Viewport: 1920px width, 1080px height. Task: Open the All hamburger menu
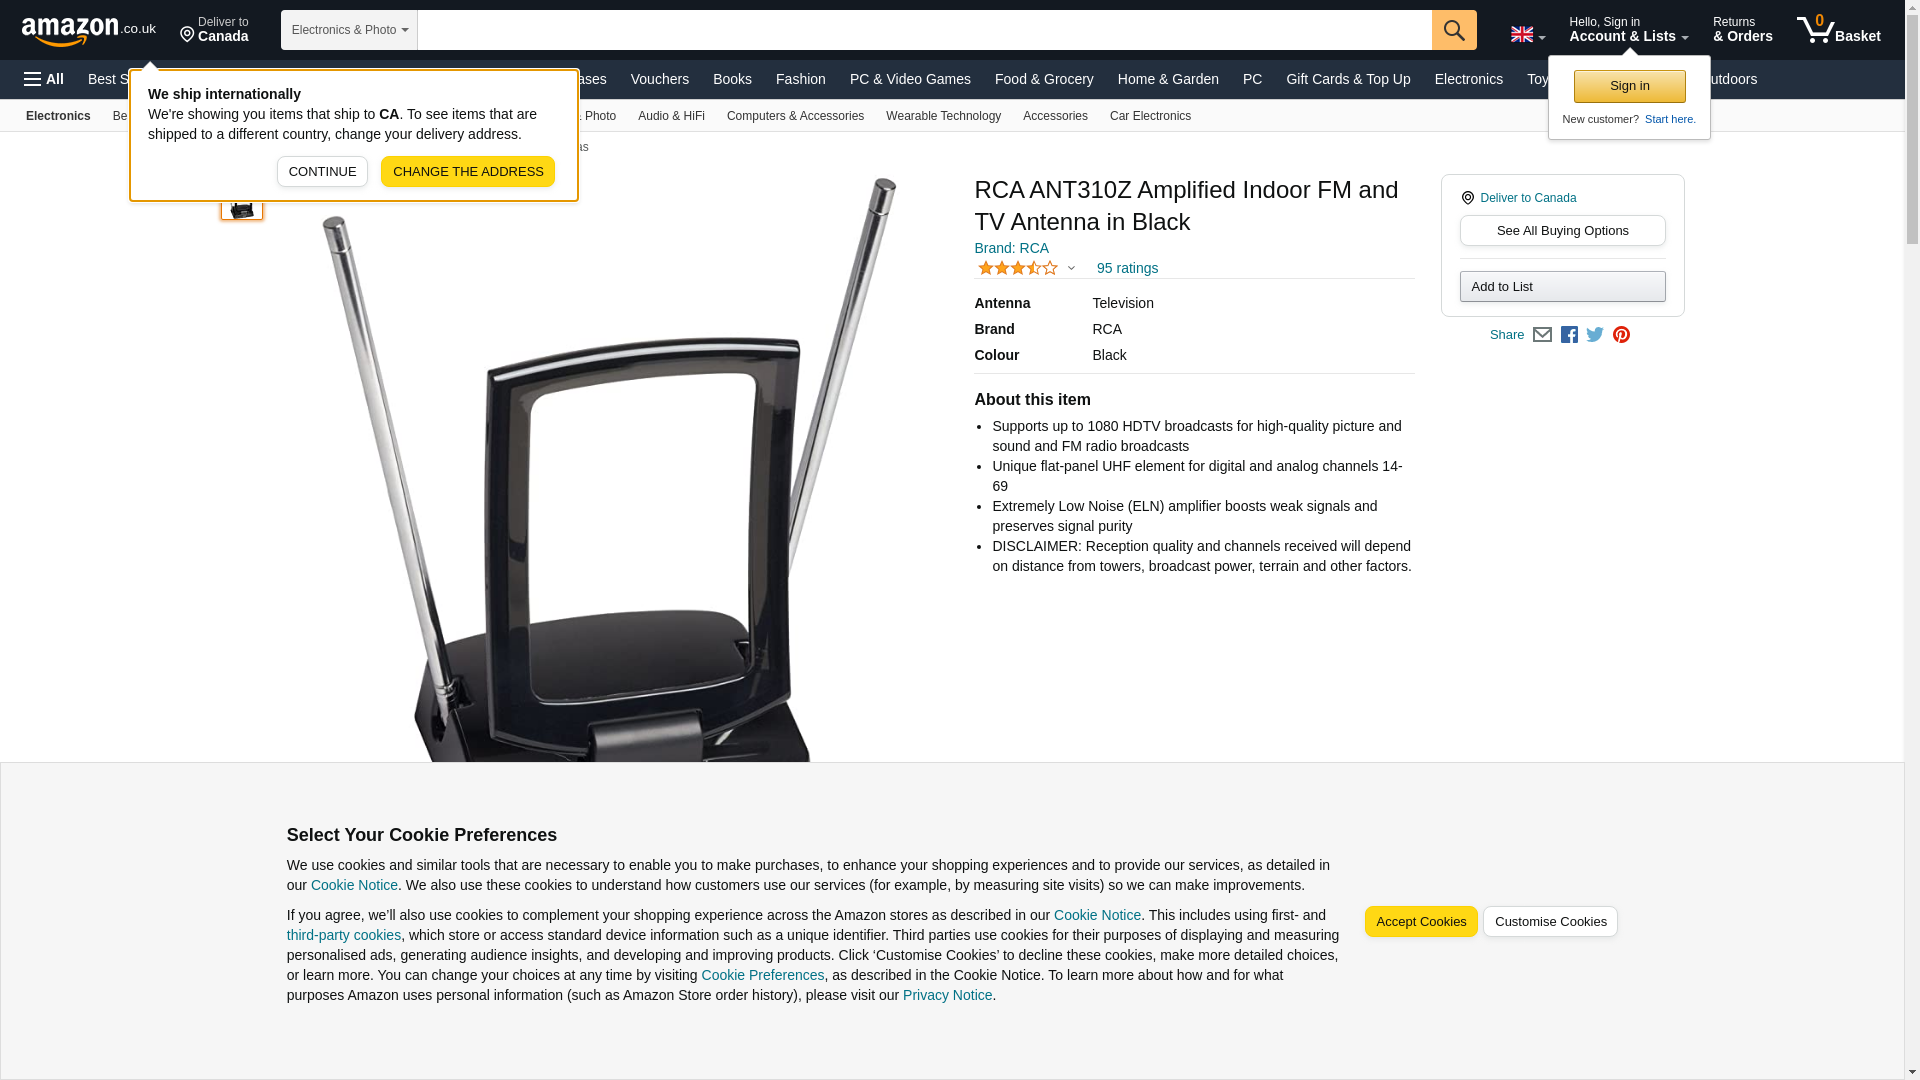pyautogui.click(x=44, y=79)
